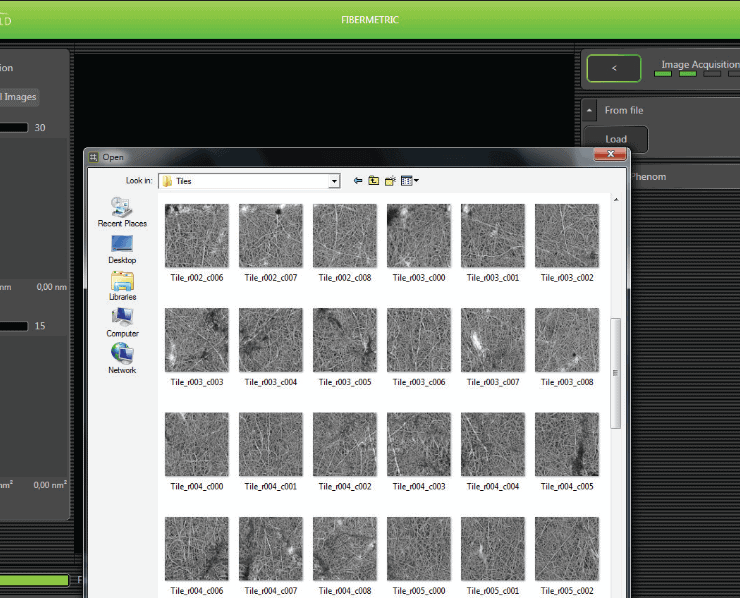
Task: Click the file name label Tile_r004_c002
Action: click(345, 486)
